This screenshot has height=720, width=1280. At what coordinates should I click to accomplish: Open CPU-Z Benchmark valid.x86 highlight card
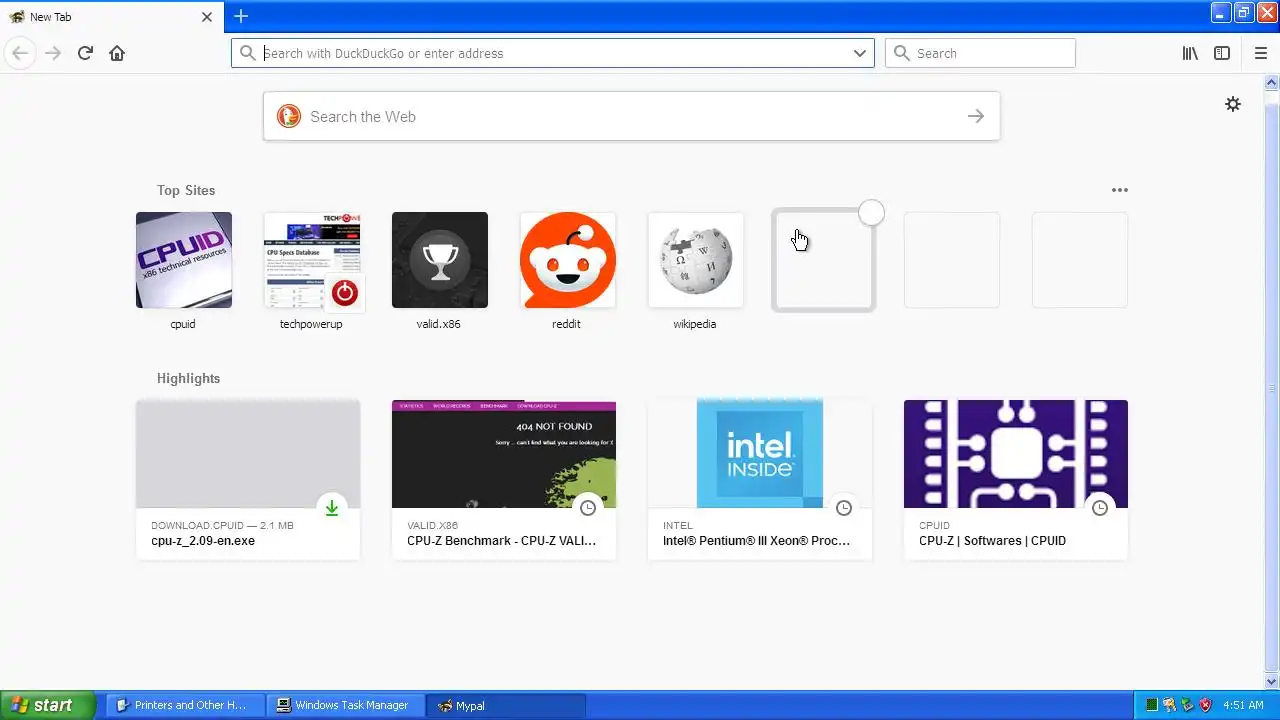(504, 480)
